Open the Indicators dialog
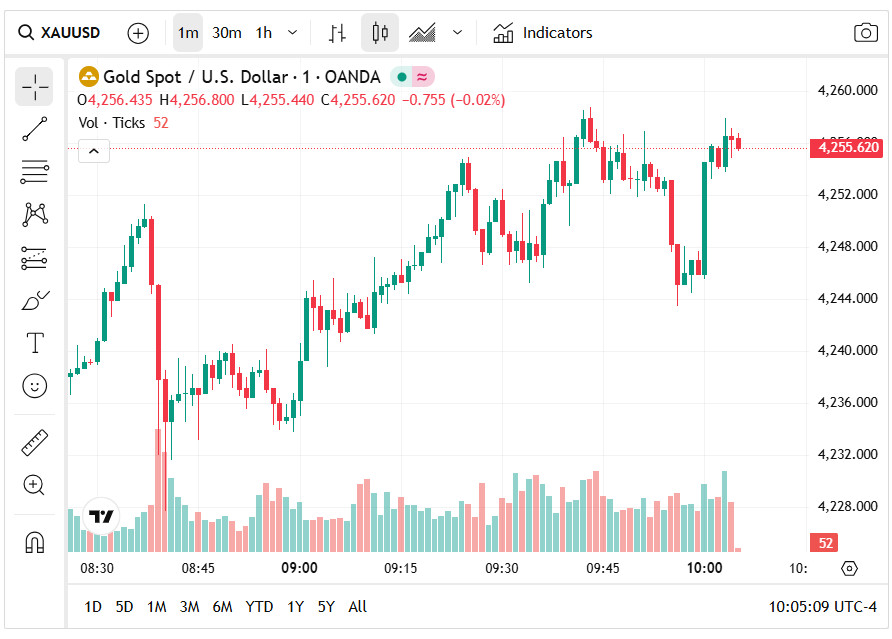 (x=543, y=33)
